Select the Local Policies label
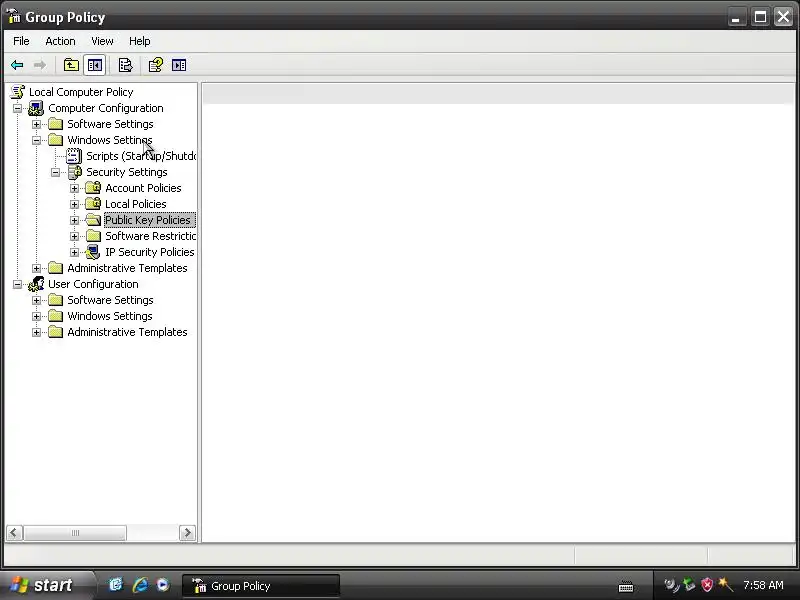 click(x=135, y=204)
